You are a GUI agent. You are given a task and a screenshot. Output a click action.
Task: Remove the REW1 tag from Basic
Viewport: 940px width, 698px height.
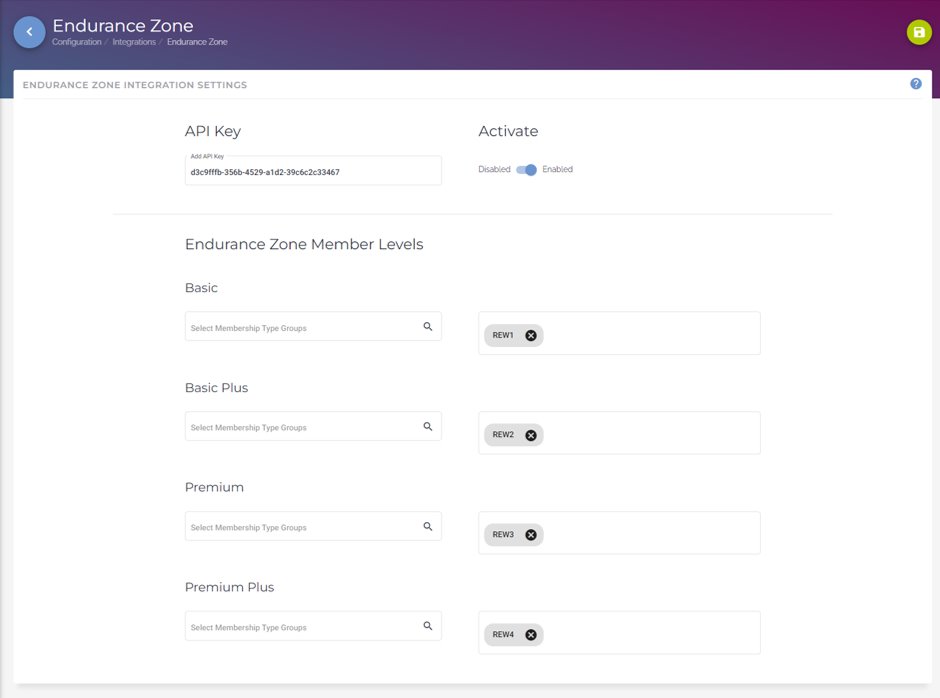(530, 335)
